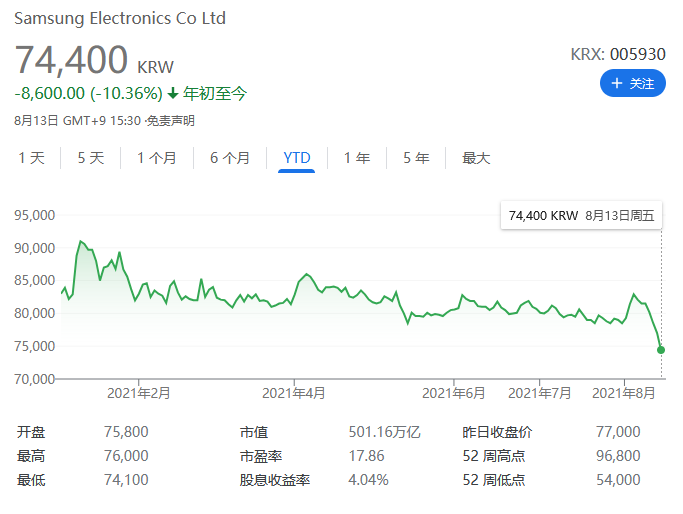Screen dimensions: 683x514
Task: Click the 74,400 price value
Action: click(x=71, y=60)
